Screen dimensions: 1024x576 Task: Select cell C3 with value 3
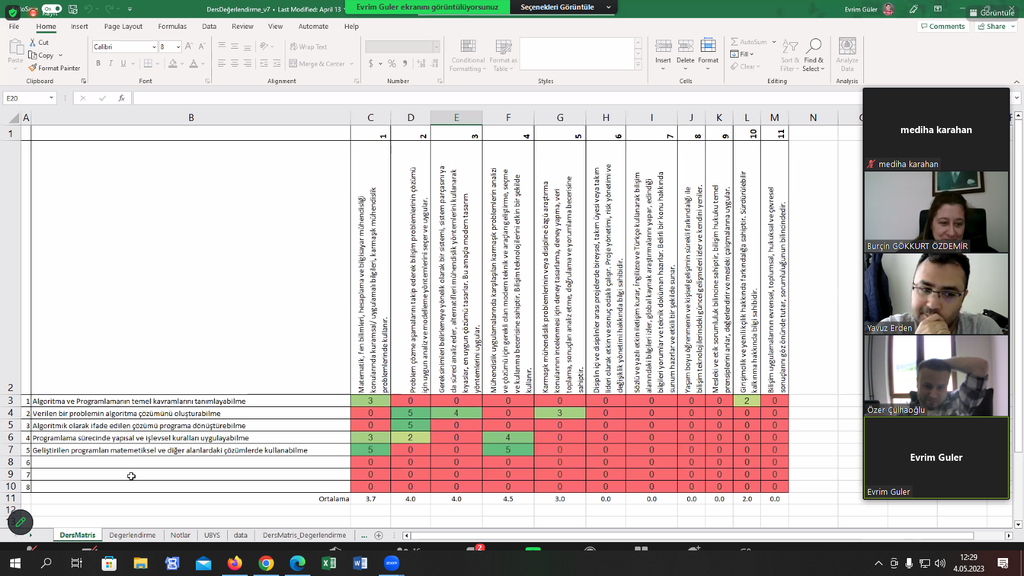(x=370, y=401)
